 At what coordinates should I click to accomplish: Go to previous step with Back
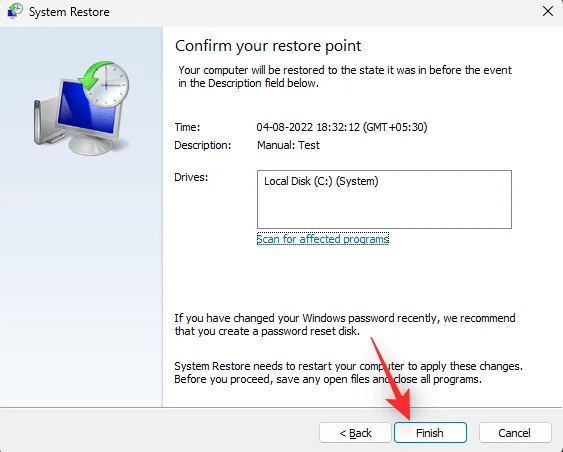pos(355,433)
